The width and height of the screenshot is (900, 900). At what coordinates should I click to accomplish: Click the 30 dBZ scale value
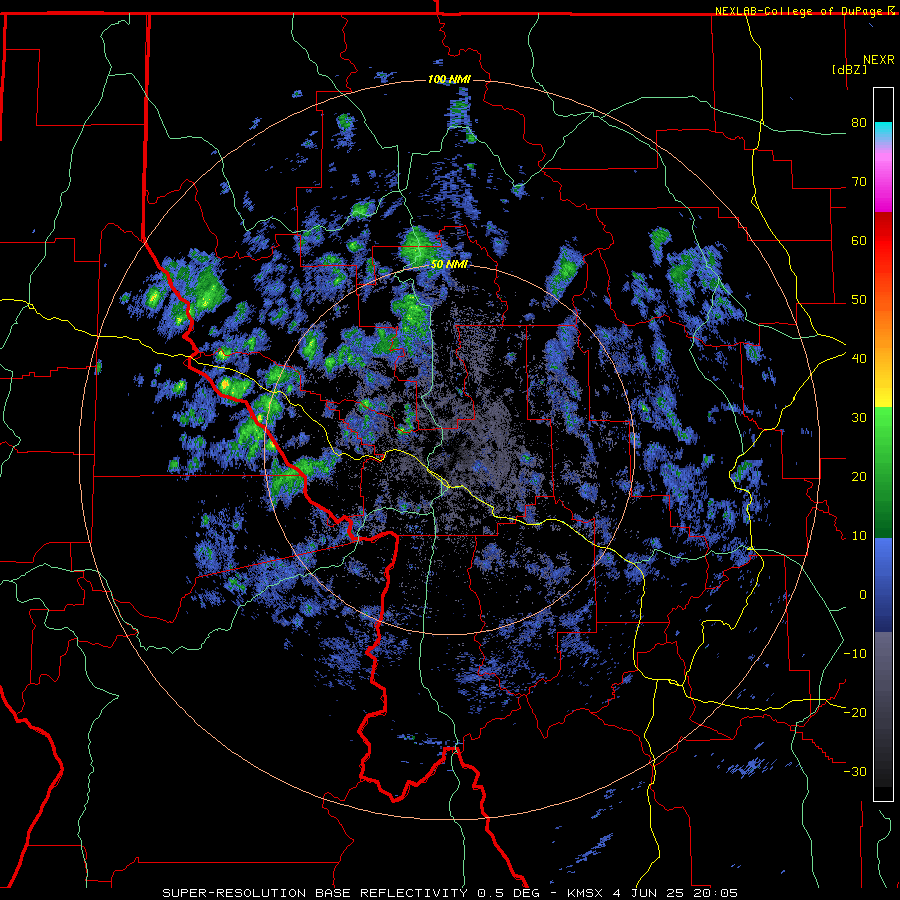859,417
